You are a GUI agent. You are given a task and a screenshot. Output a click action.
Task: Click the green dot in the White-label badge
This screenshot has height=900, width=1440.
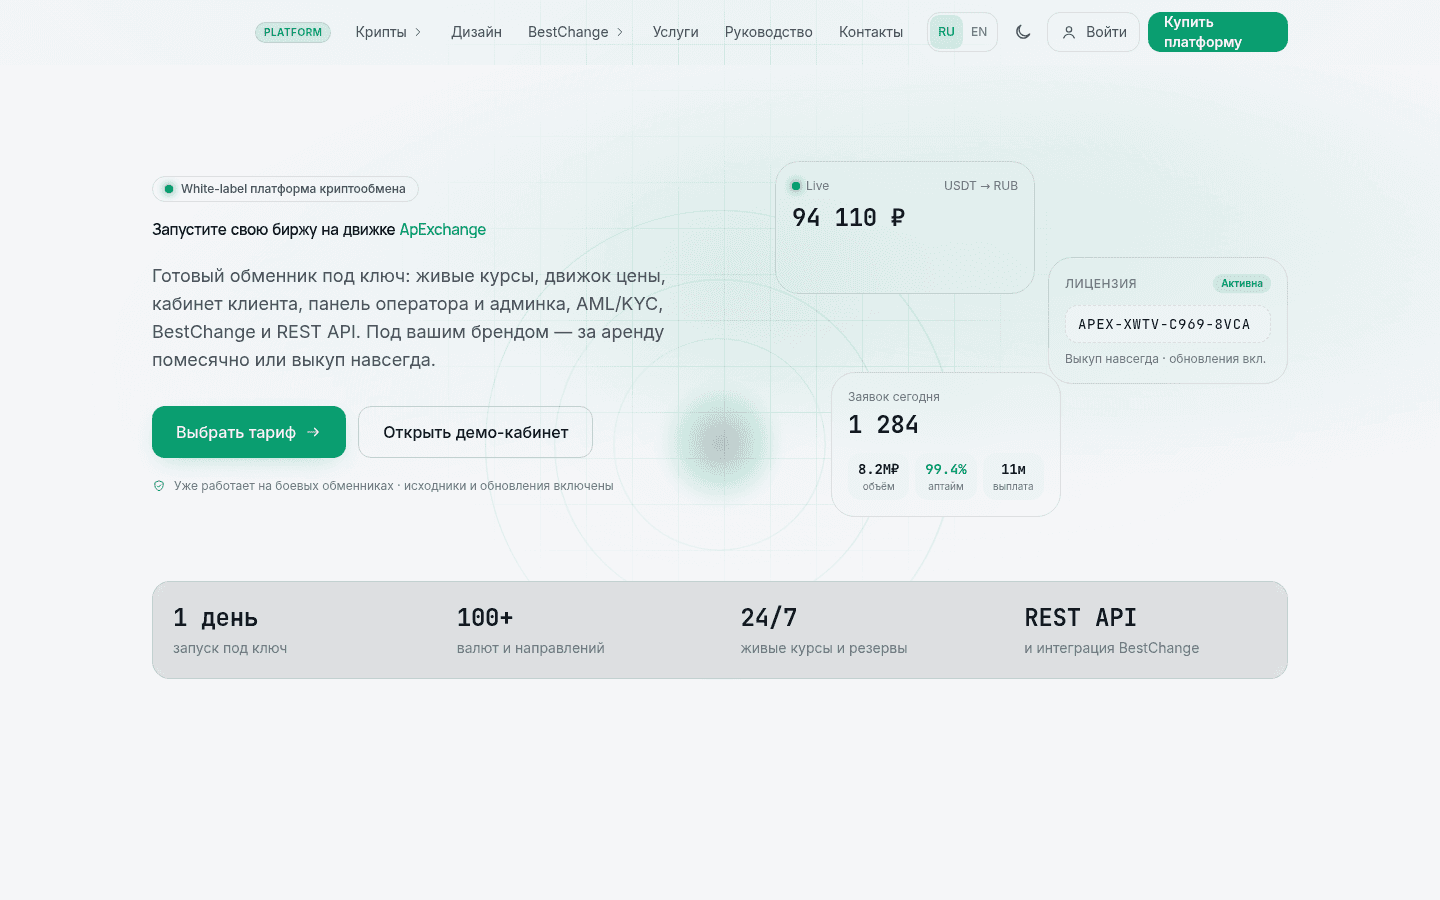[169, 189]
